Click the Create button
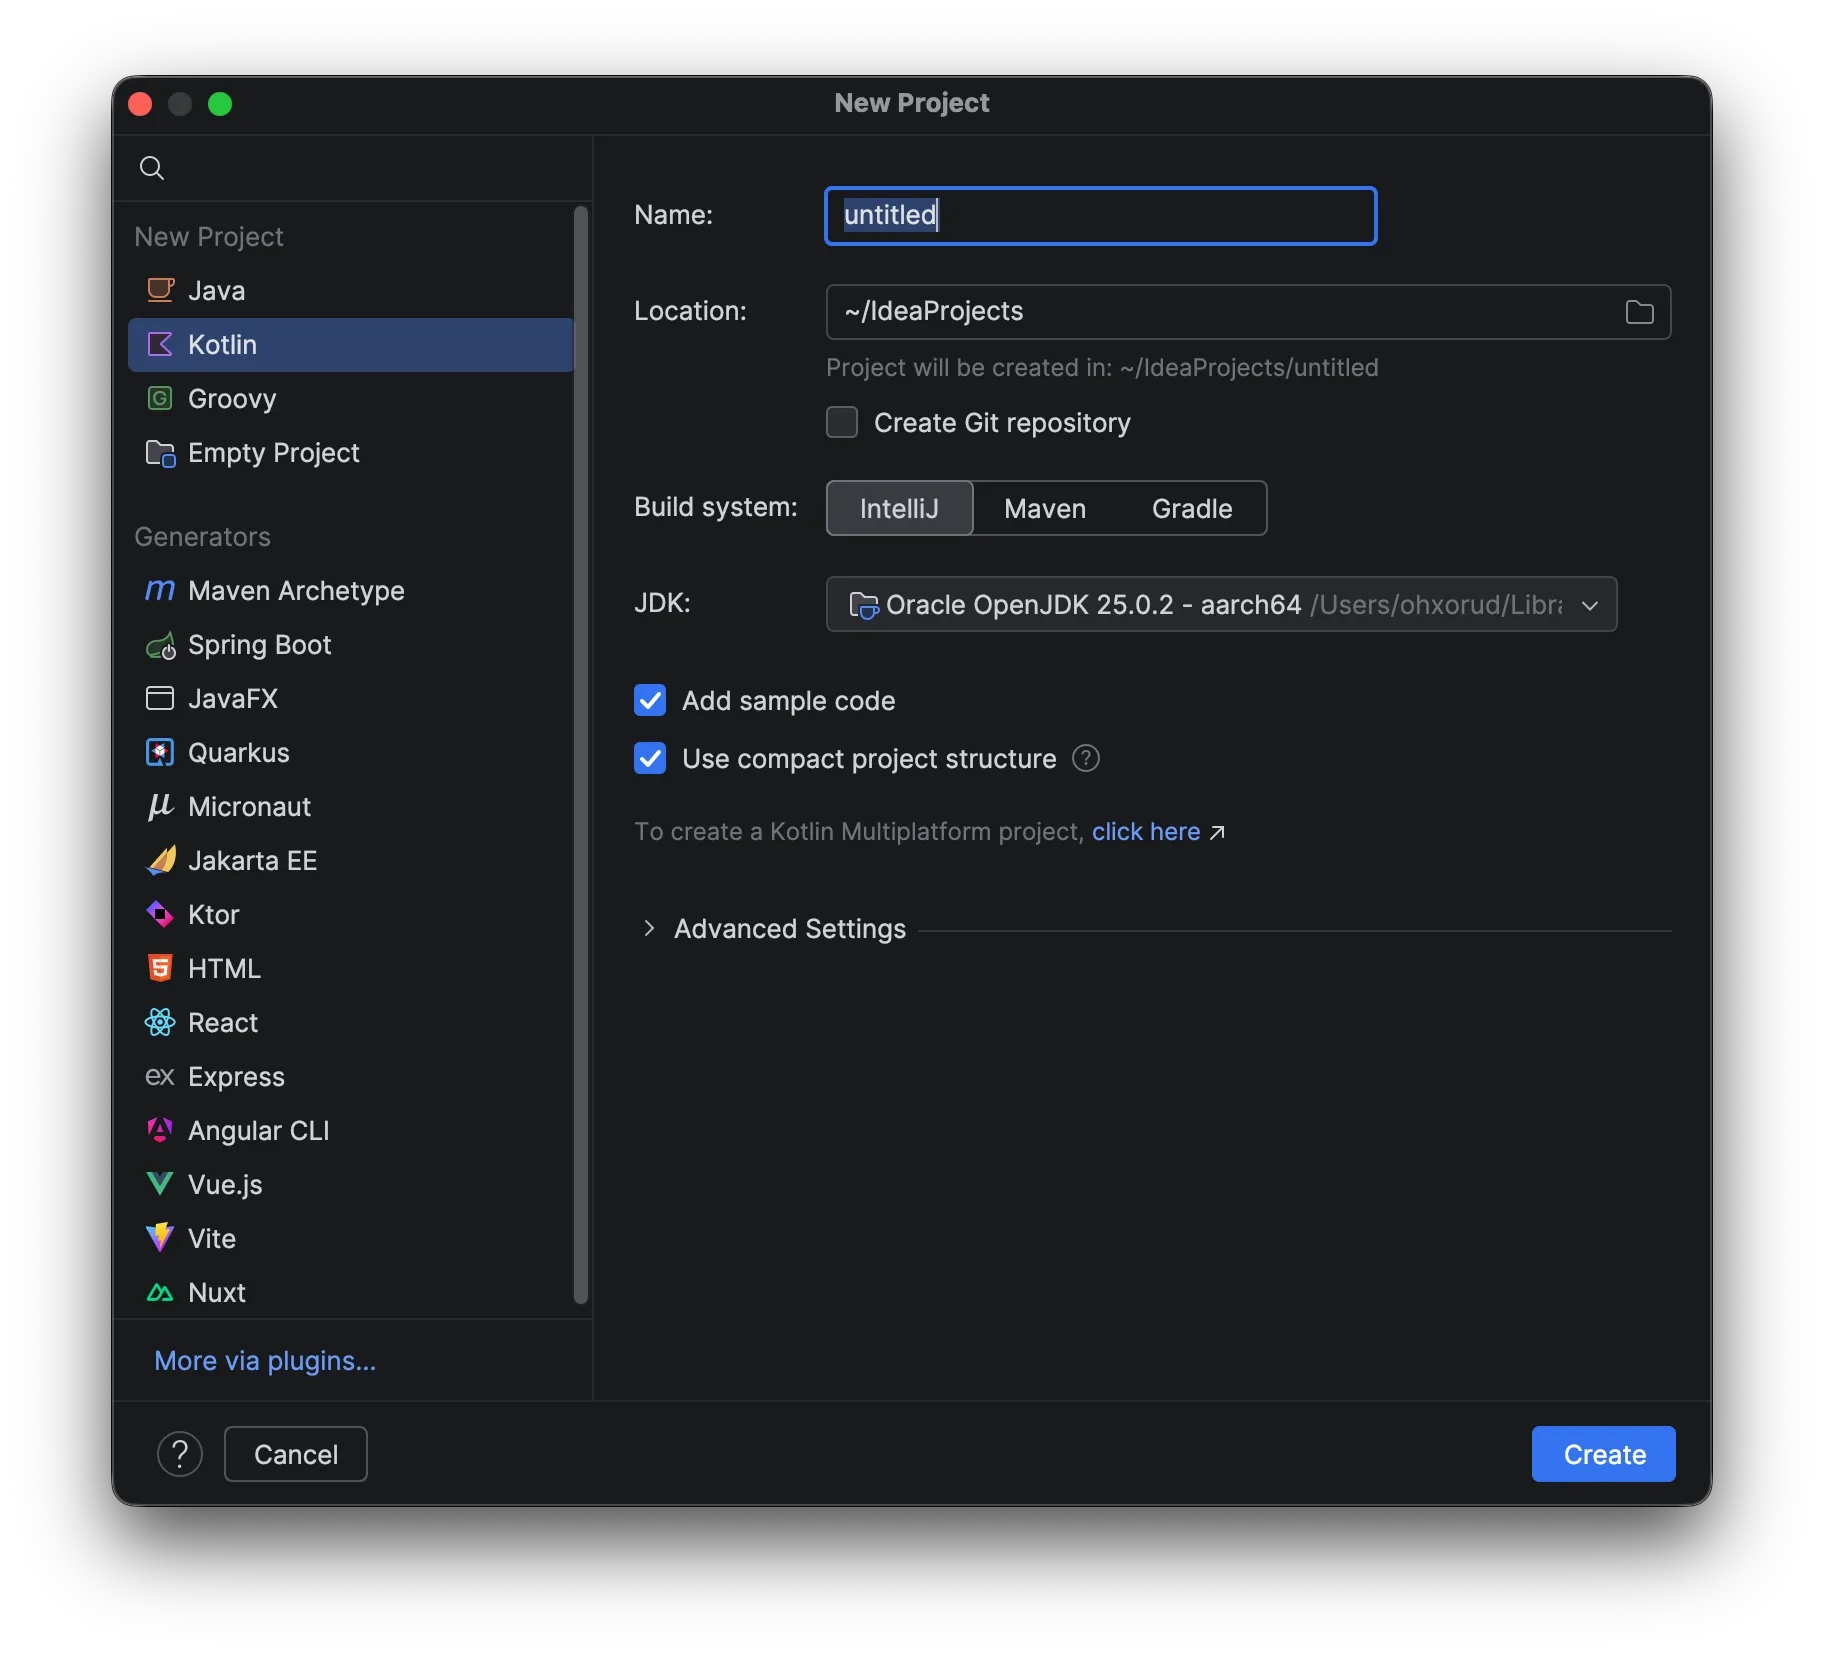1824x1654 pixels. click(1602, 1453)
